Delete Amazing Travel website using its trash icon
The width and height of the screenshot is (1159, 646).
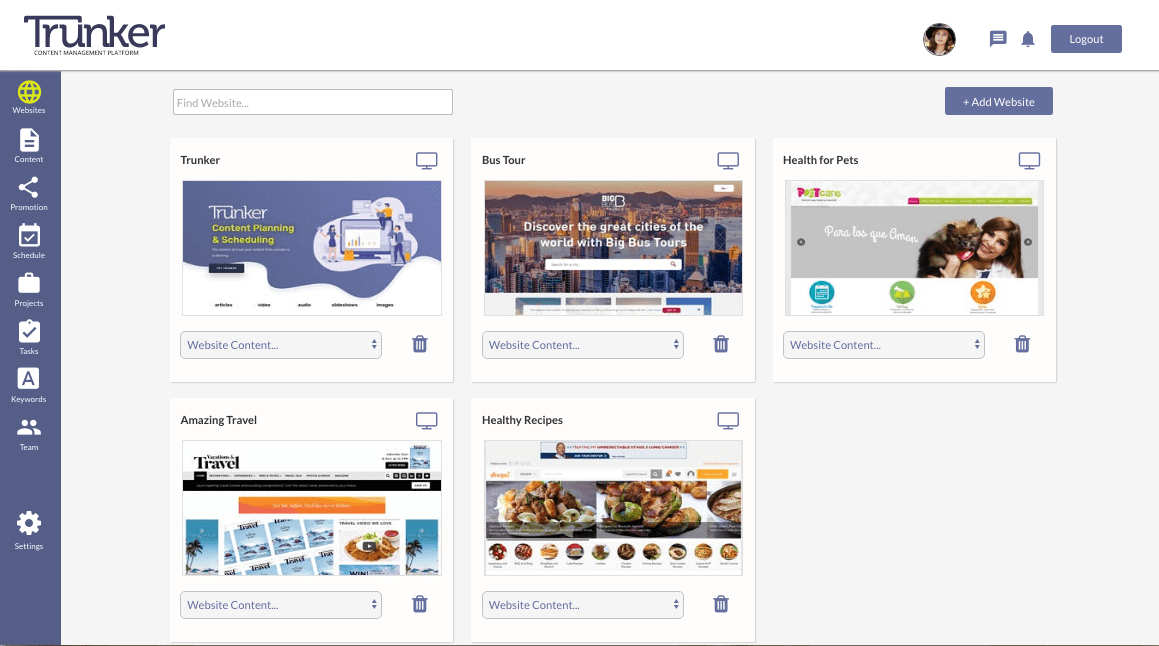pos(420,604)
